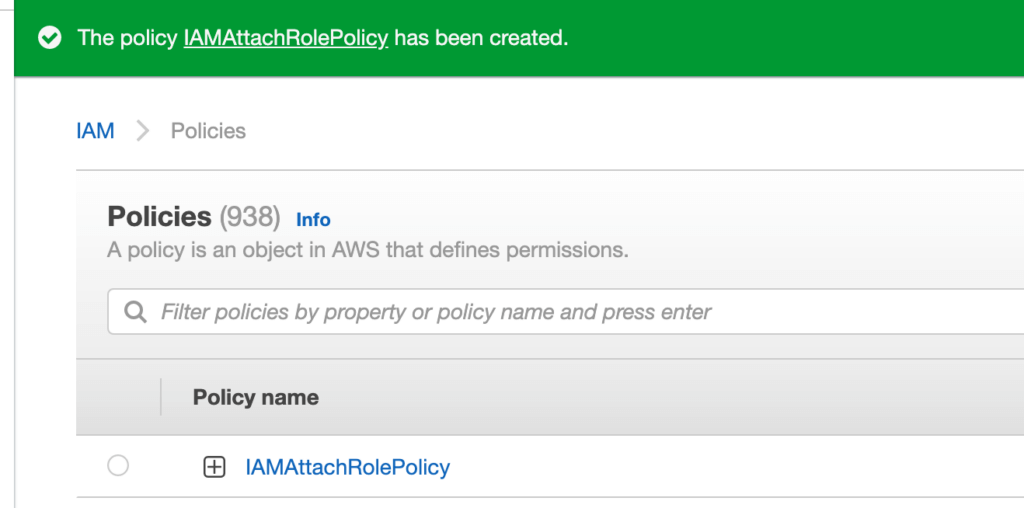Click the Policies section heading

pyautogui.click(x=159, y=217)
